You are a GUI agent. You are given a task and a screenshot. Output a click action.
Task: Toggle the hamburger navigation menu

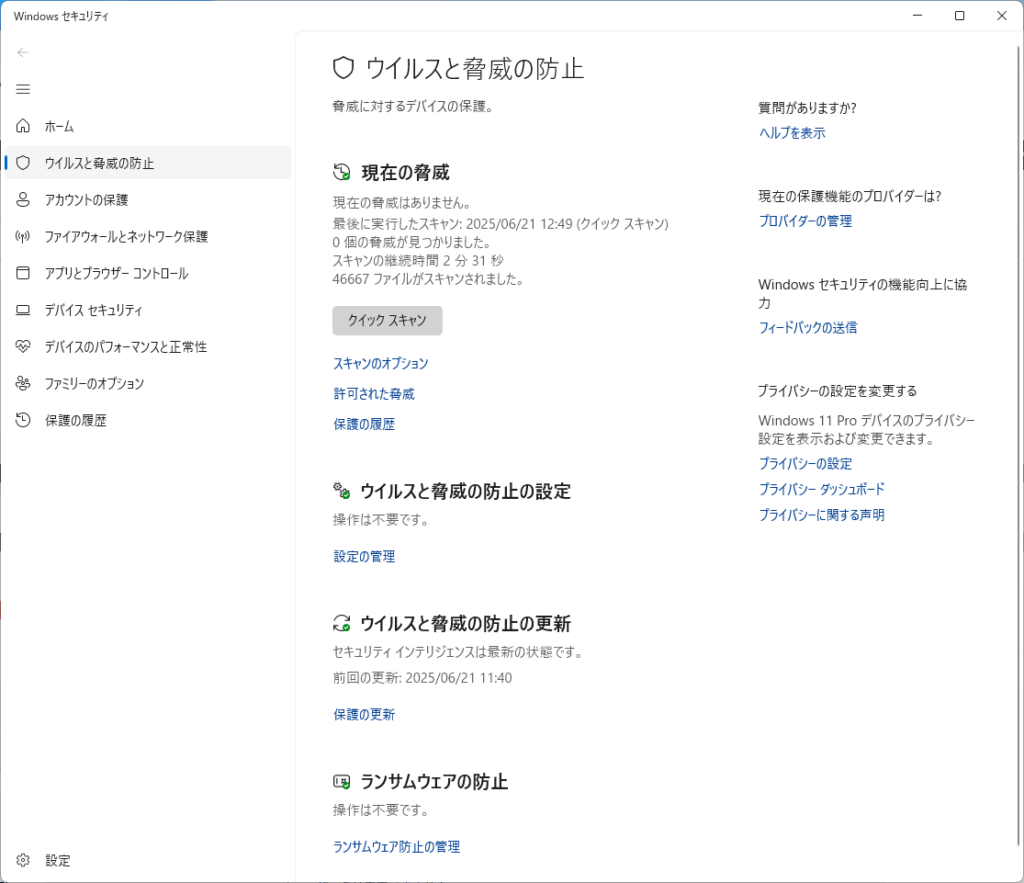click(23, 89)
